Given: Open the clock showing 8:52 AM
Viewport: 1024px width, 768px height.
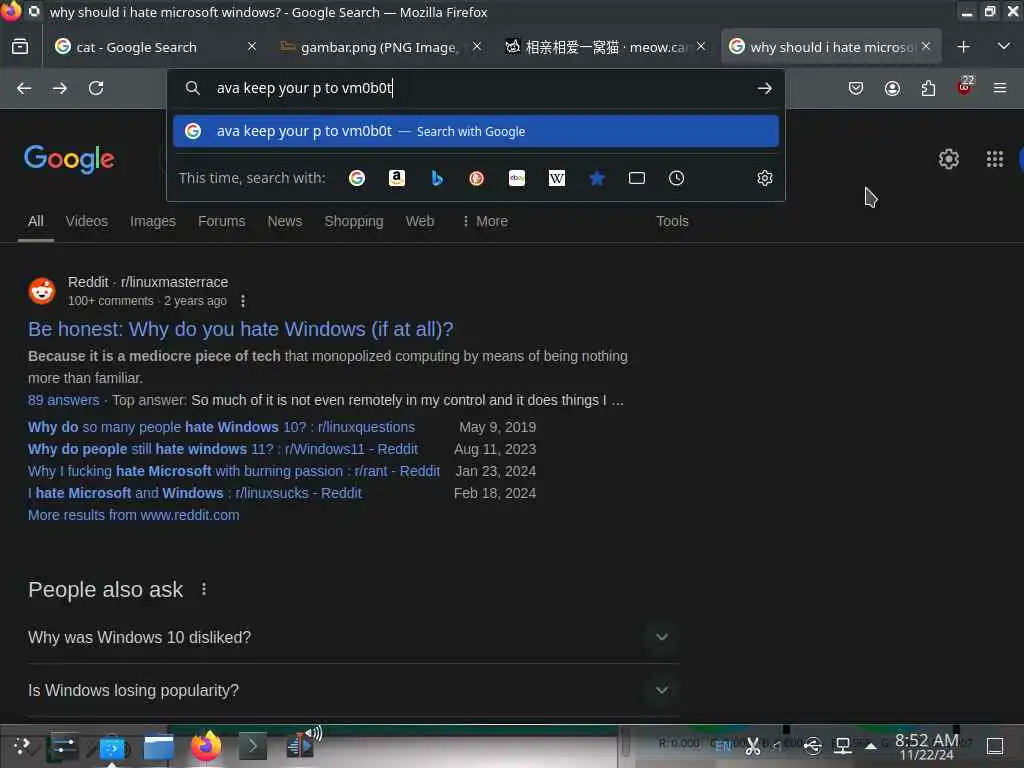Looking at the screenshot, I should point(926,747).
